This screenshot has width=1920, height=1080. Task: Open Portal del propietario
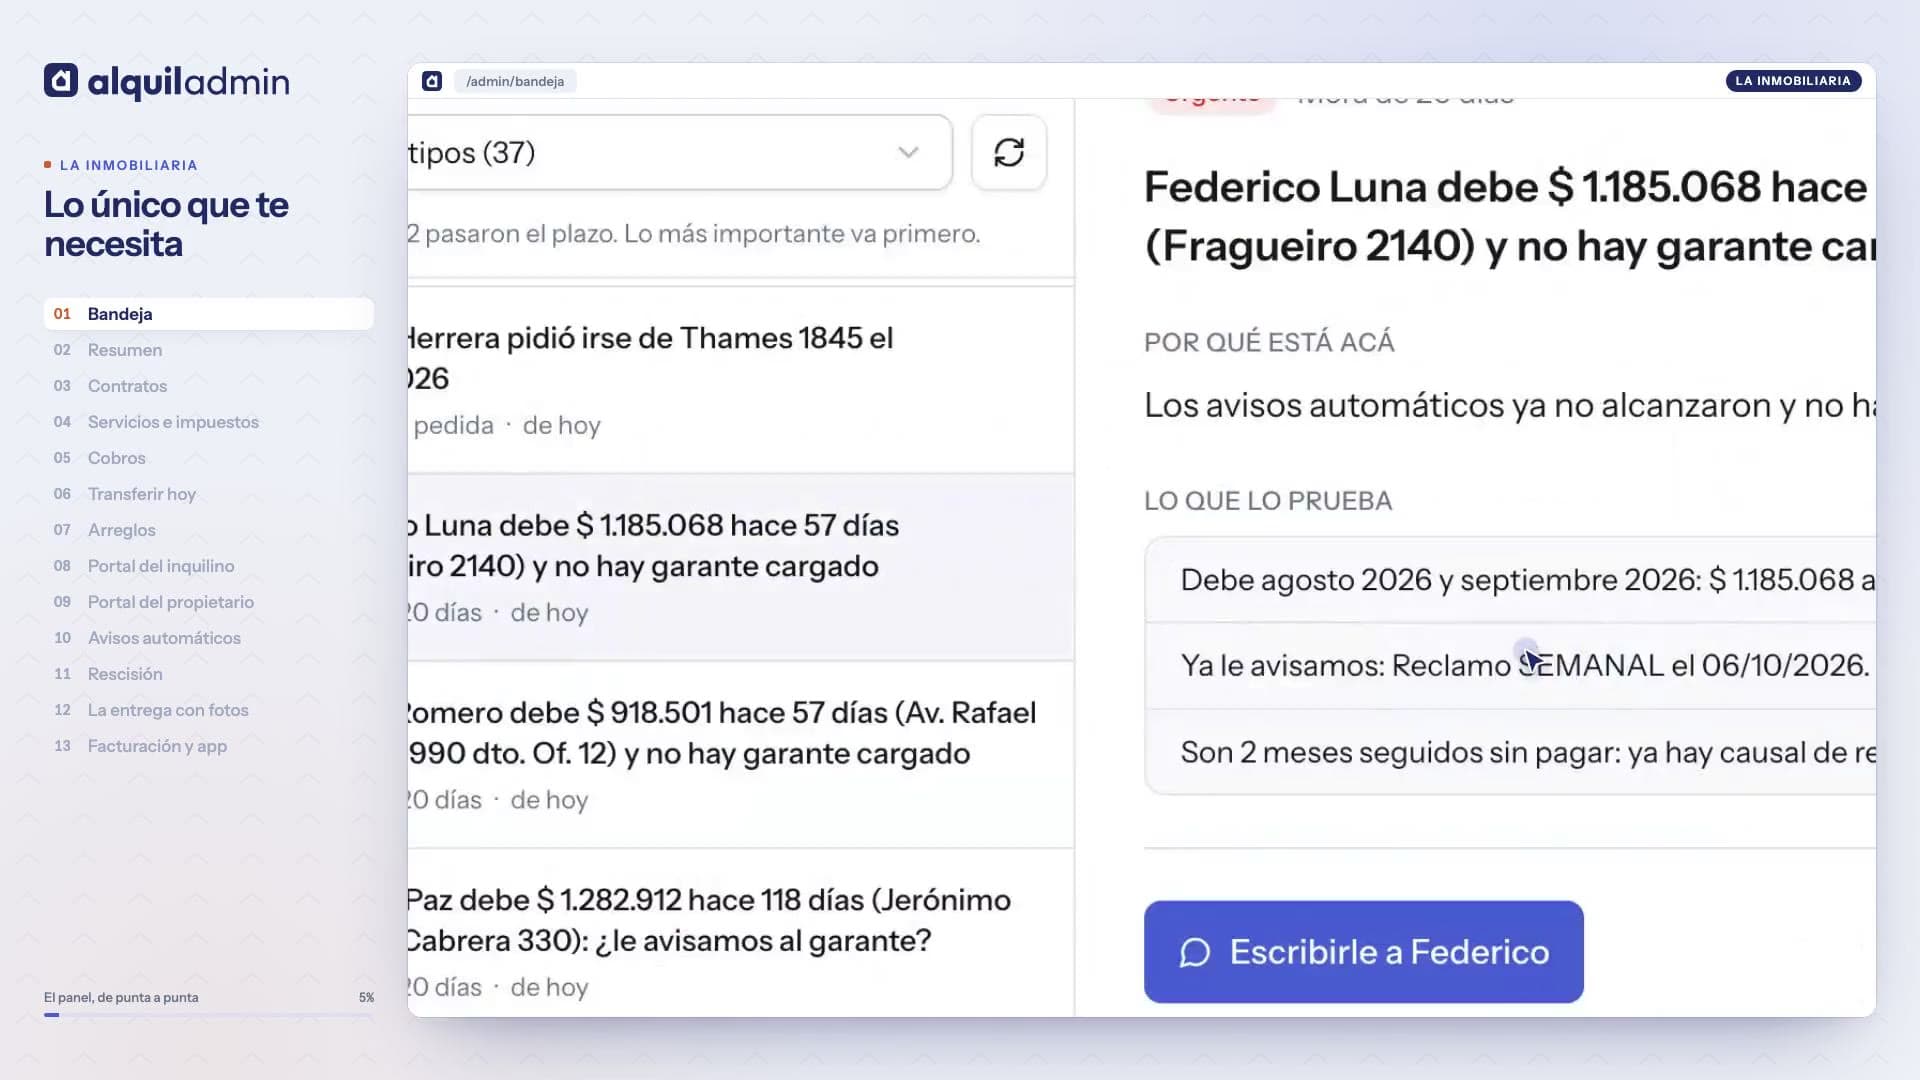pos(209,602)
